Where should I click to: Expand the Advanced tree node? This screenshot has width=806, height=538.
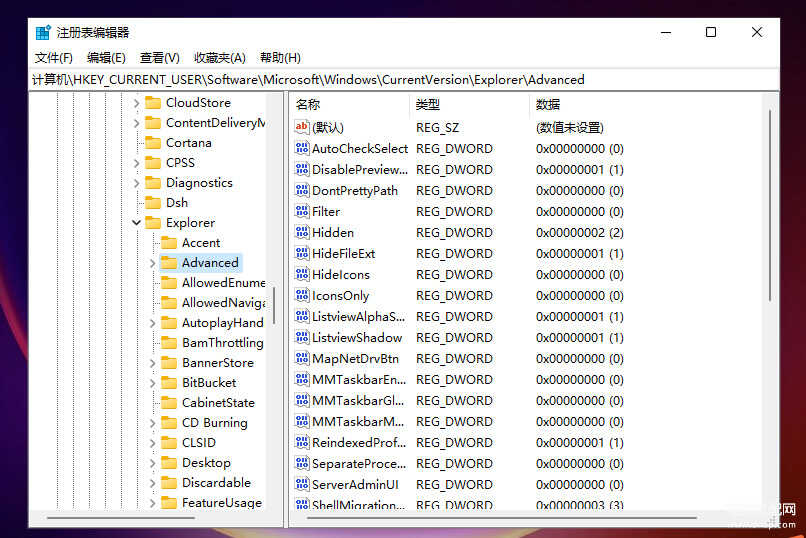pyautogui.click(x=152, y=263)
